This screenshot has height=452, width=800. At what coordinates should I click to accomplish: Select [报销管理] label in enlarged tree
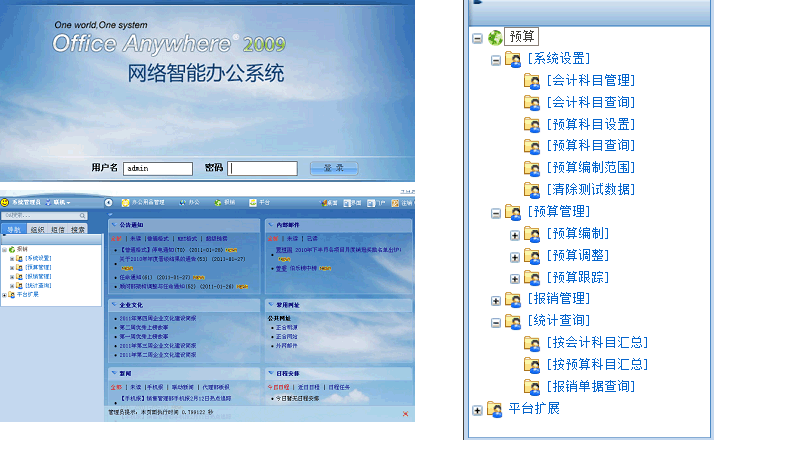click(559, 299)
